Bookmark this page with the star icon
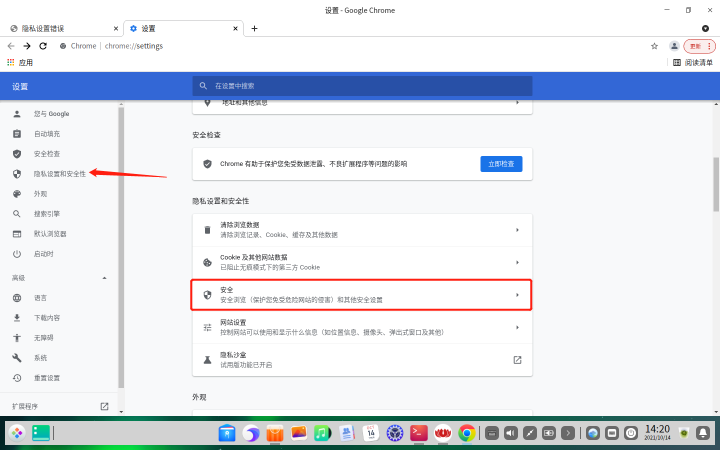 point(654,46)
